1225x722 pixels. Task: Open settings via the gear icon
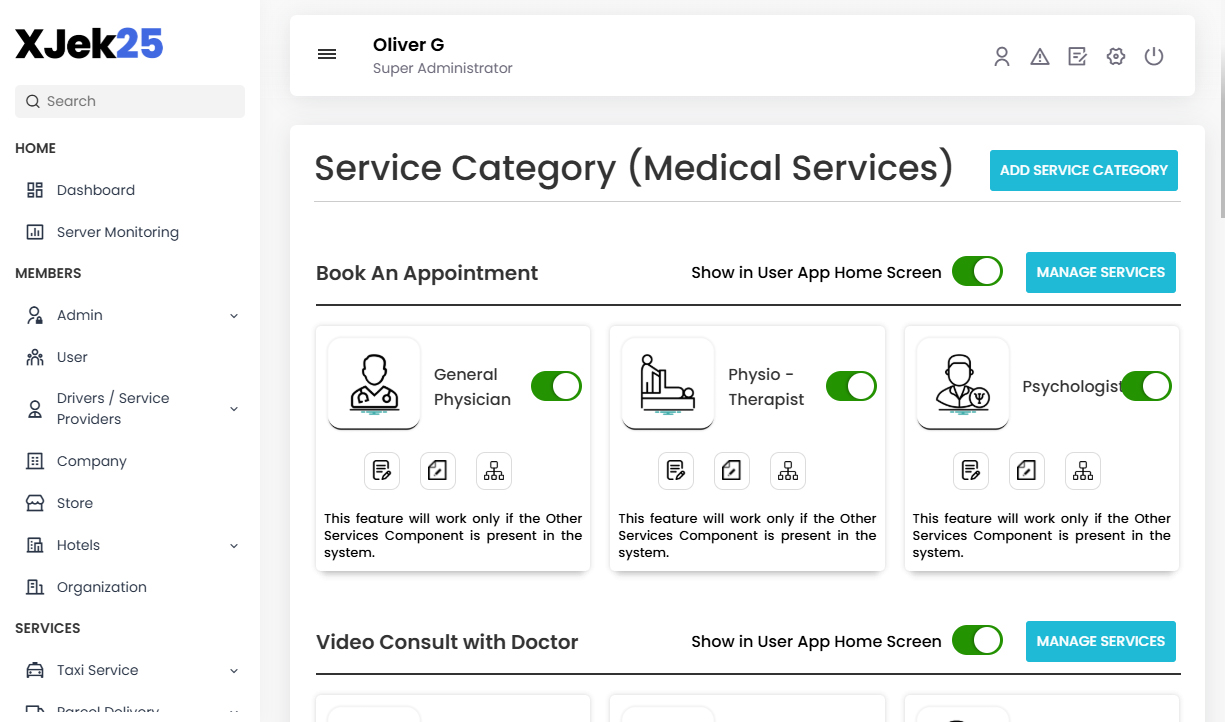[1115, 56]
